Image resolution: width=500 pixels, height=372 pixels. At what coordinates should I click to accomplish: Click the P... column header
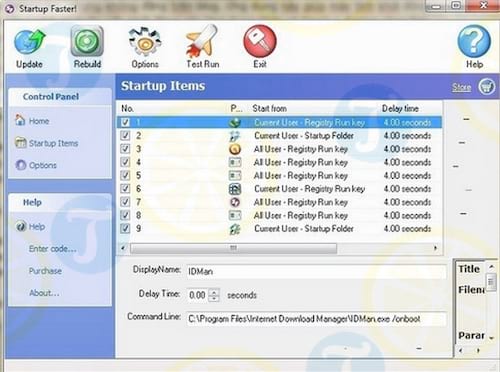(236, 108)
